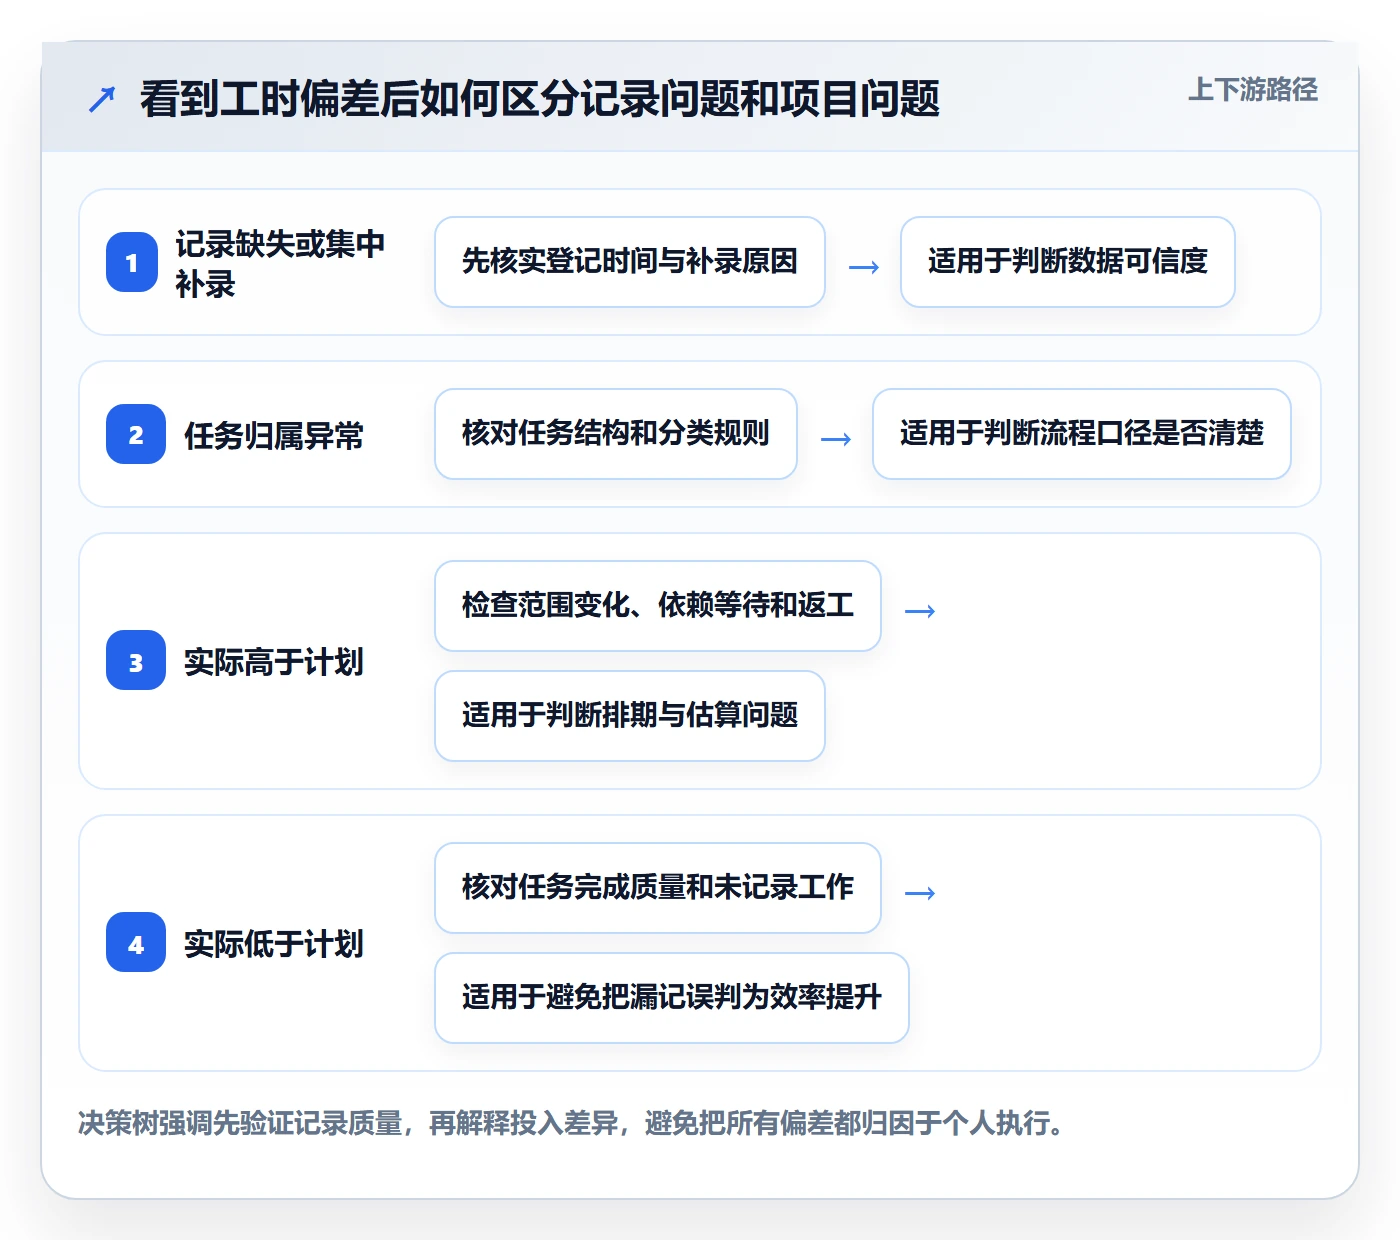Click the 适用于避免把漏记误判为效率提升 box
This screenshot has width=1400, height=1240.
click(x=672, y=998)
